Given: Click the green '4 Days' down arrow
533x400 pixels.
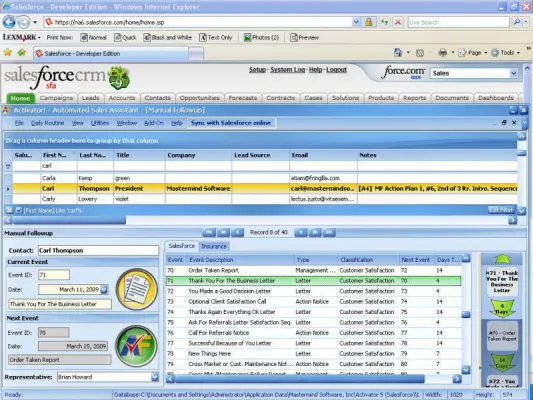Looking at the screenshot, I should coord(502,309).
